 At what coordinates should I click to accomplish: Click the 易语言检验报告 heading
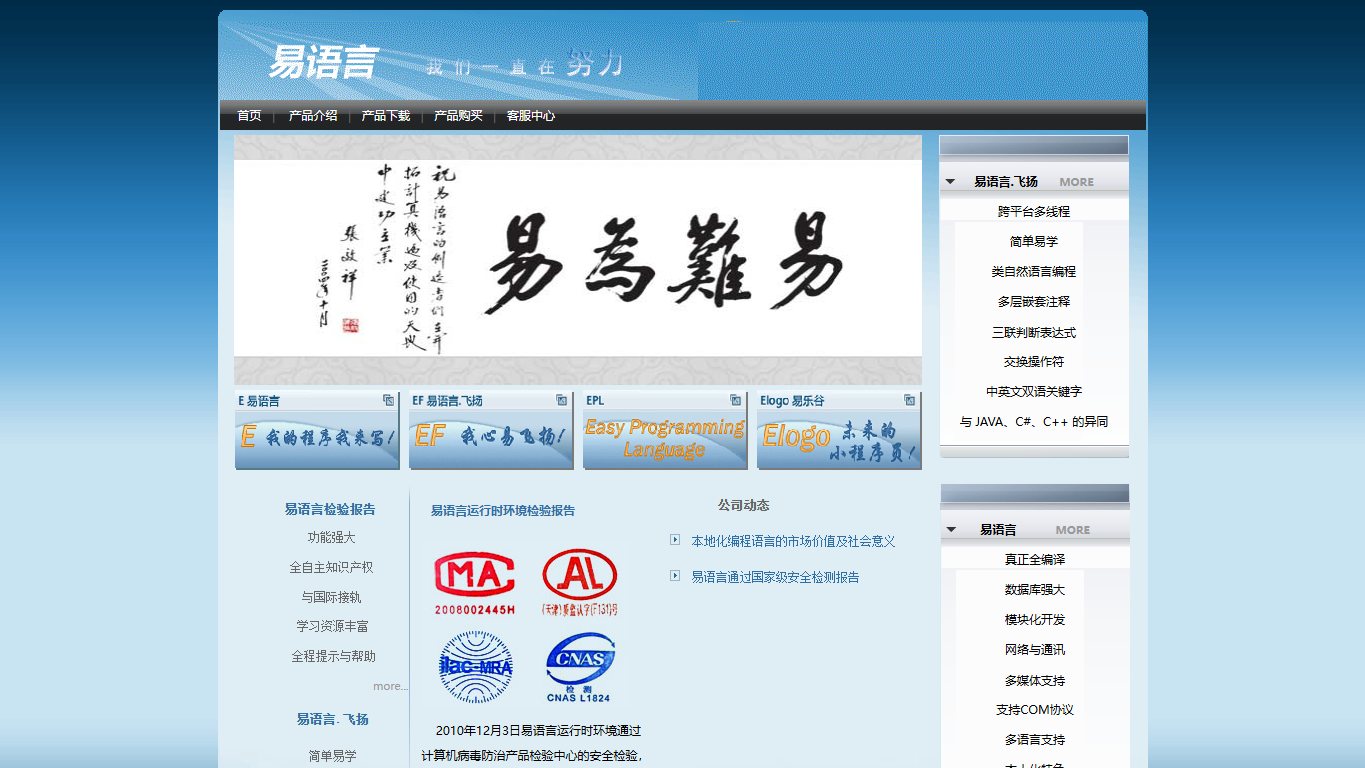(x=330, y=509)
